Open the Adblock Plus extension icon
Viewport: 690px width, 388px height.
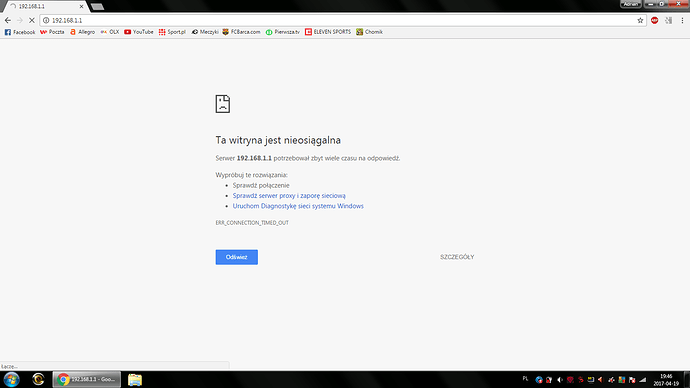655,20
